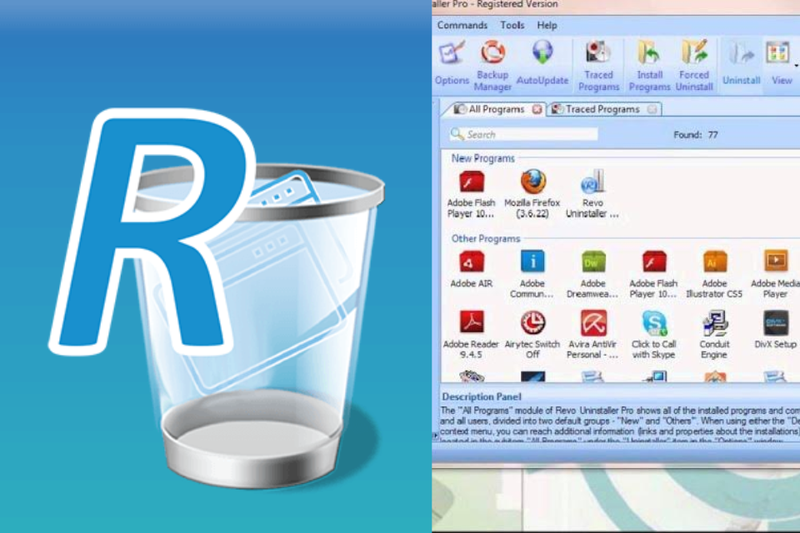Launch AutoUpdate from the toolbar

[542, 63]
